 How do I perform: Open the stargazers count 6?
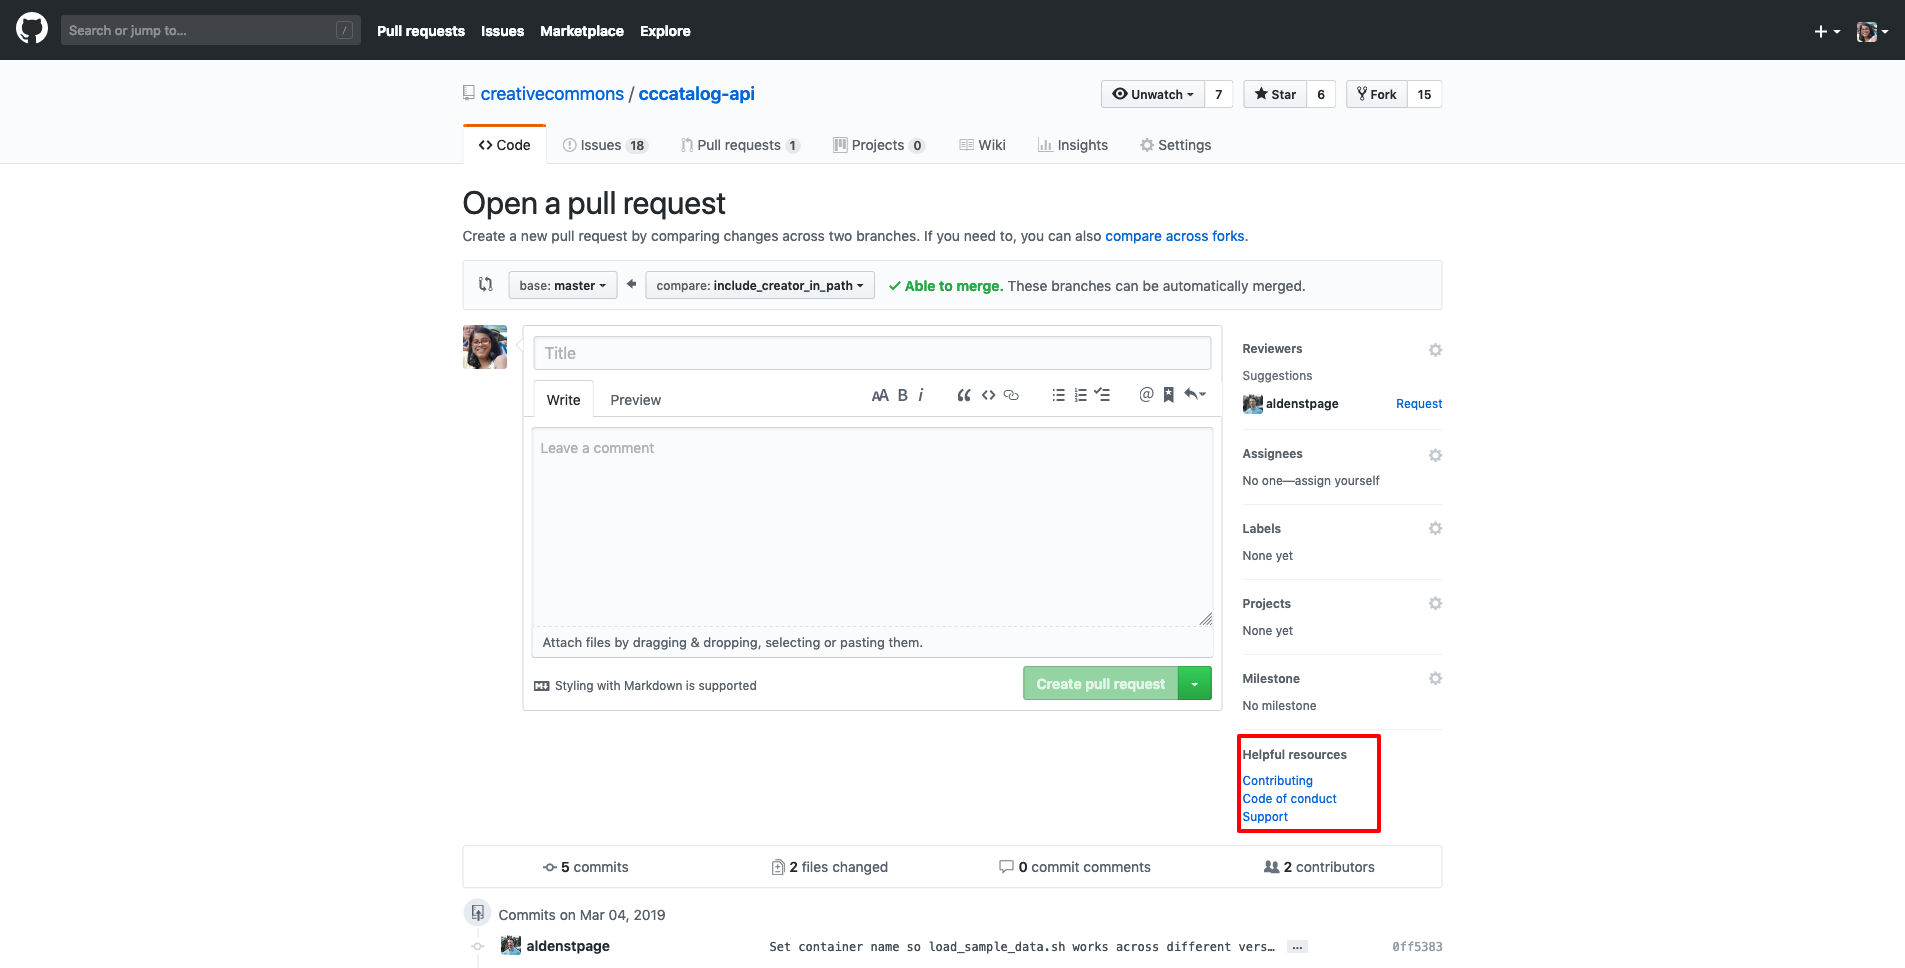coord(1321,94)
